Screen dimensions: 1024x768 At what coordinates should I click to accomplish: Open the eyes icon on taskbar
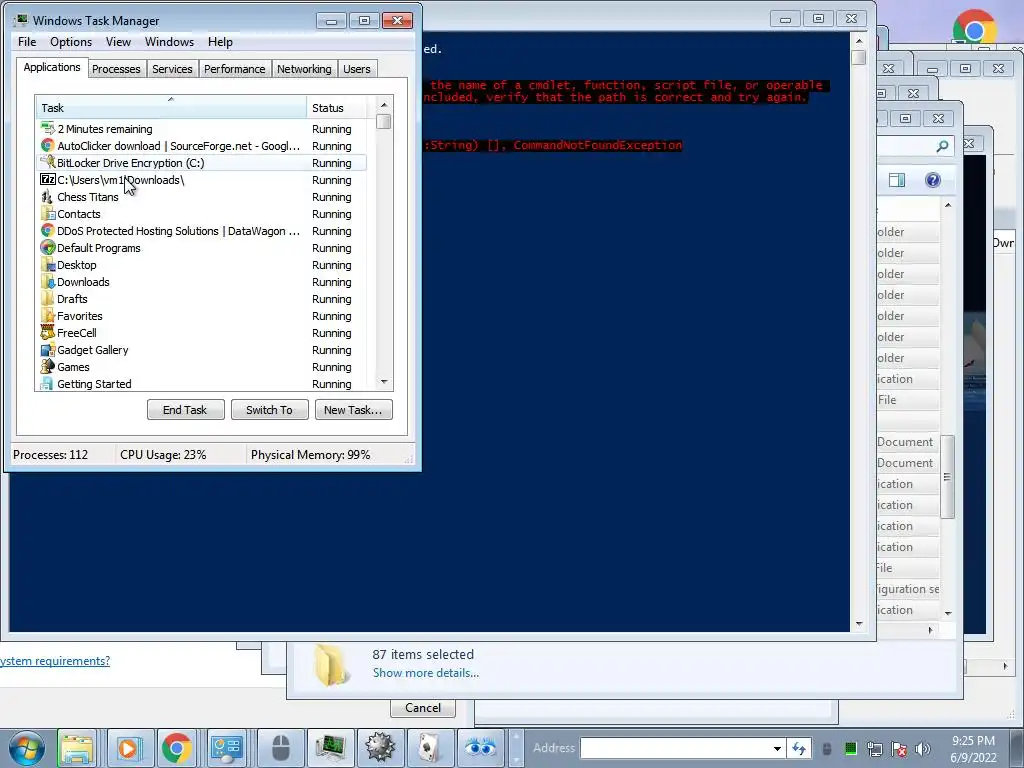click(x=481, y=748)
